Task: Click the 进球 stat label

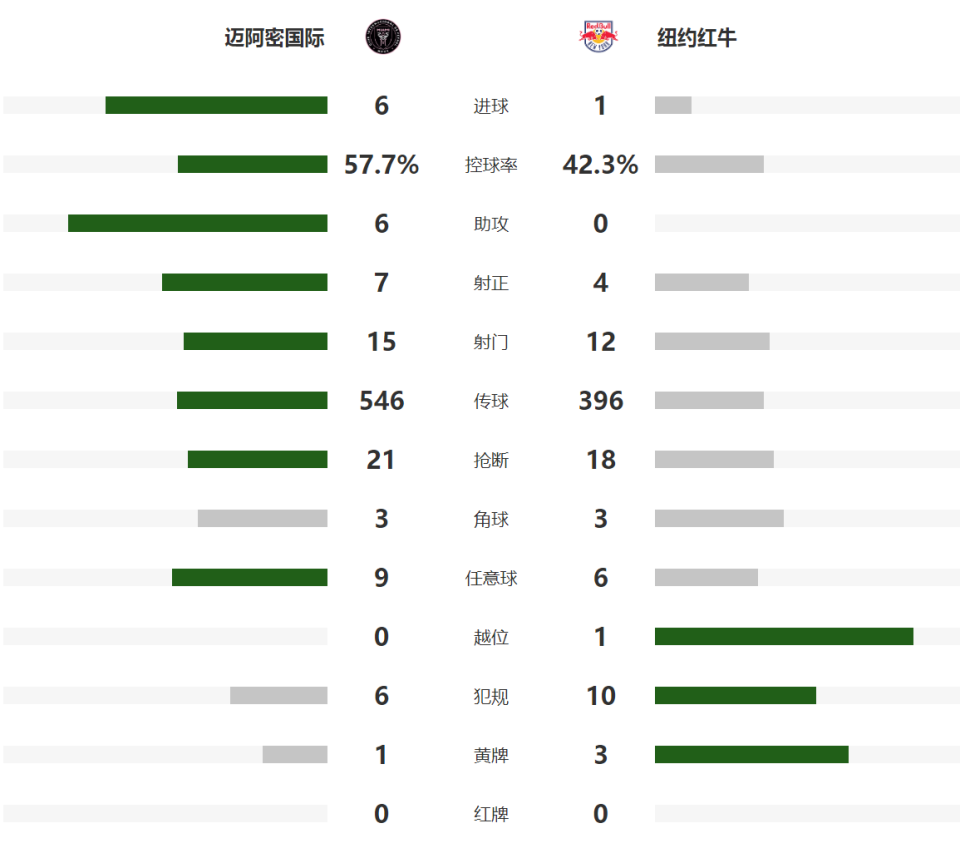Action: click(491, 106)
